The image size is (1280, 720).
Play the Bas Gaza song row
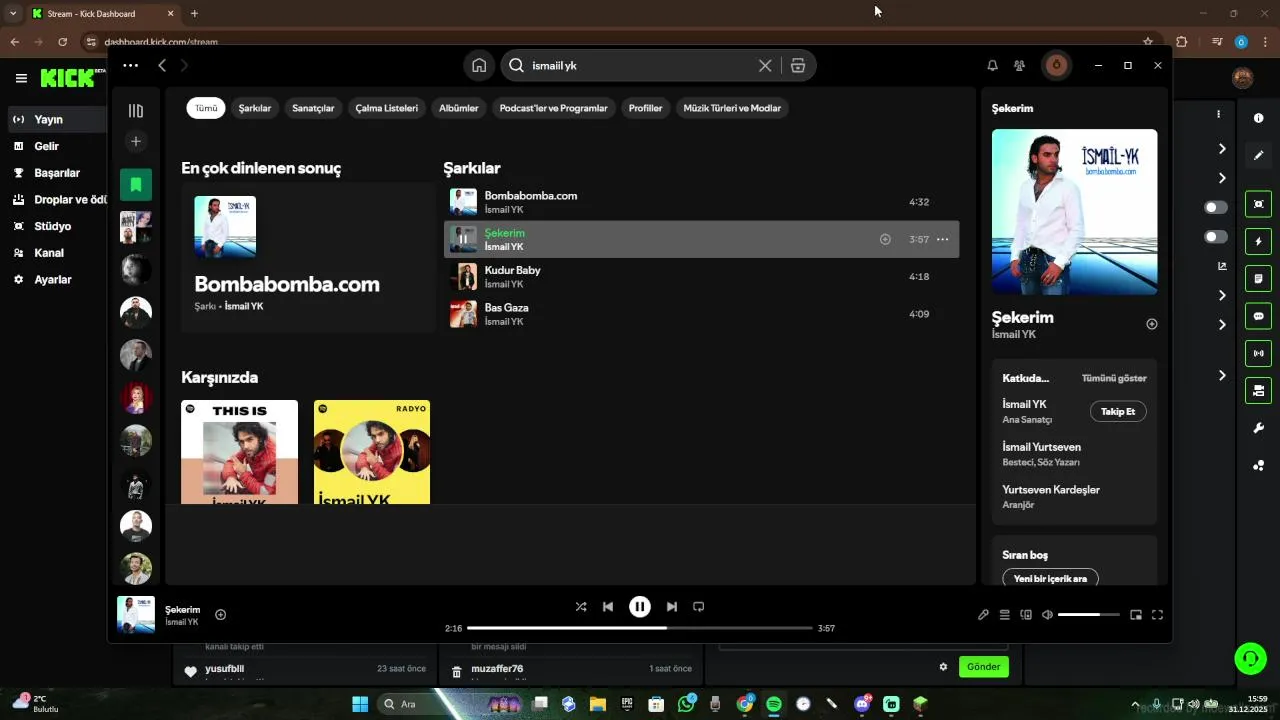click(x=701, y=314)
